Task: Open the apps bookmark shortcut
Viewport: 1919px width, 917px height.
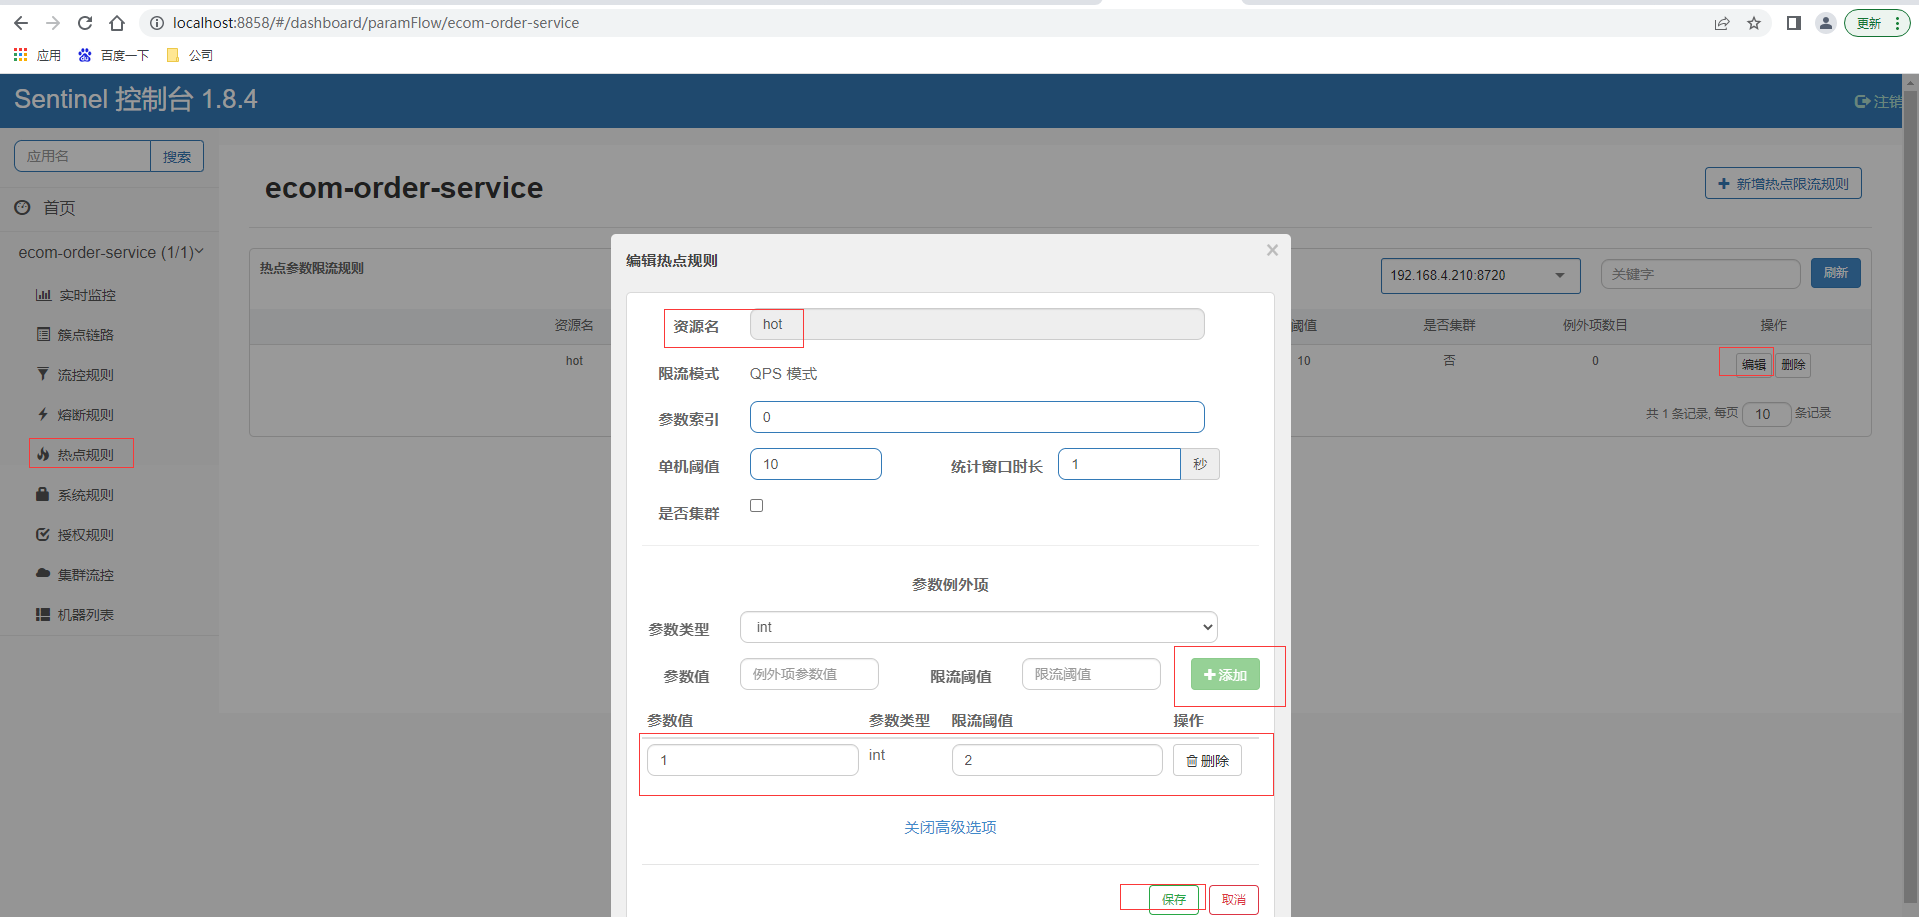Action: (x=37, y=55)
